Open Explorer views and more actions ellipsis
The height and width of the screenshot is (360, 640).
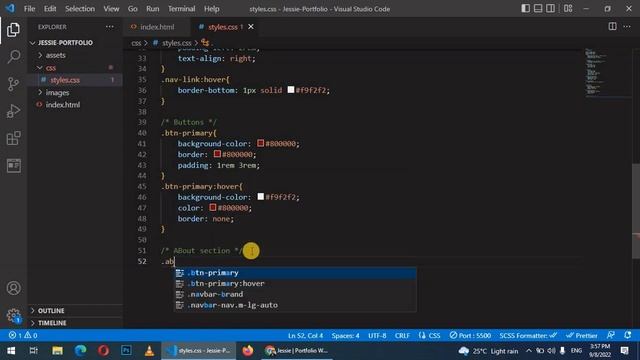point(110,27)
